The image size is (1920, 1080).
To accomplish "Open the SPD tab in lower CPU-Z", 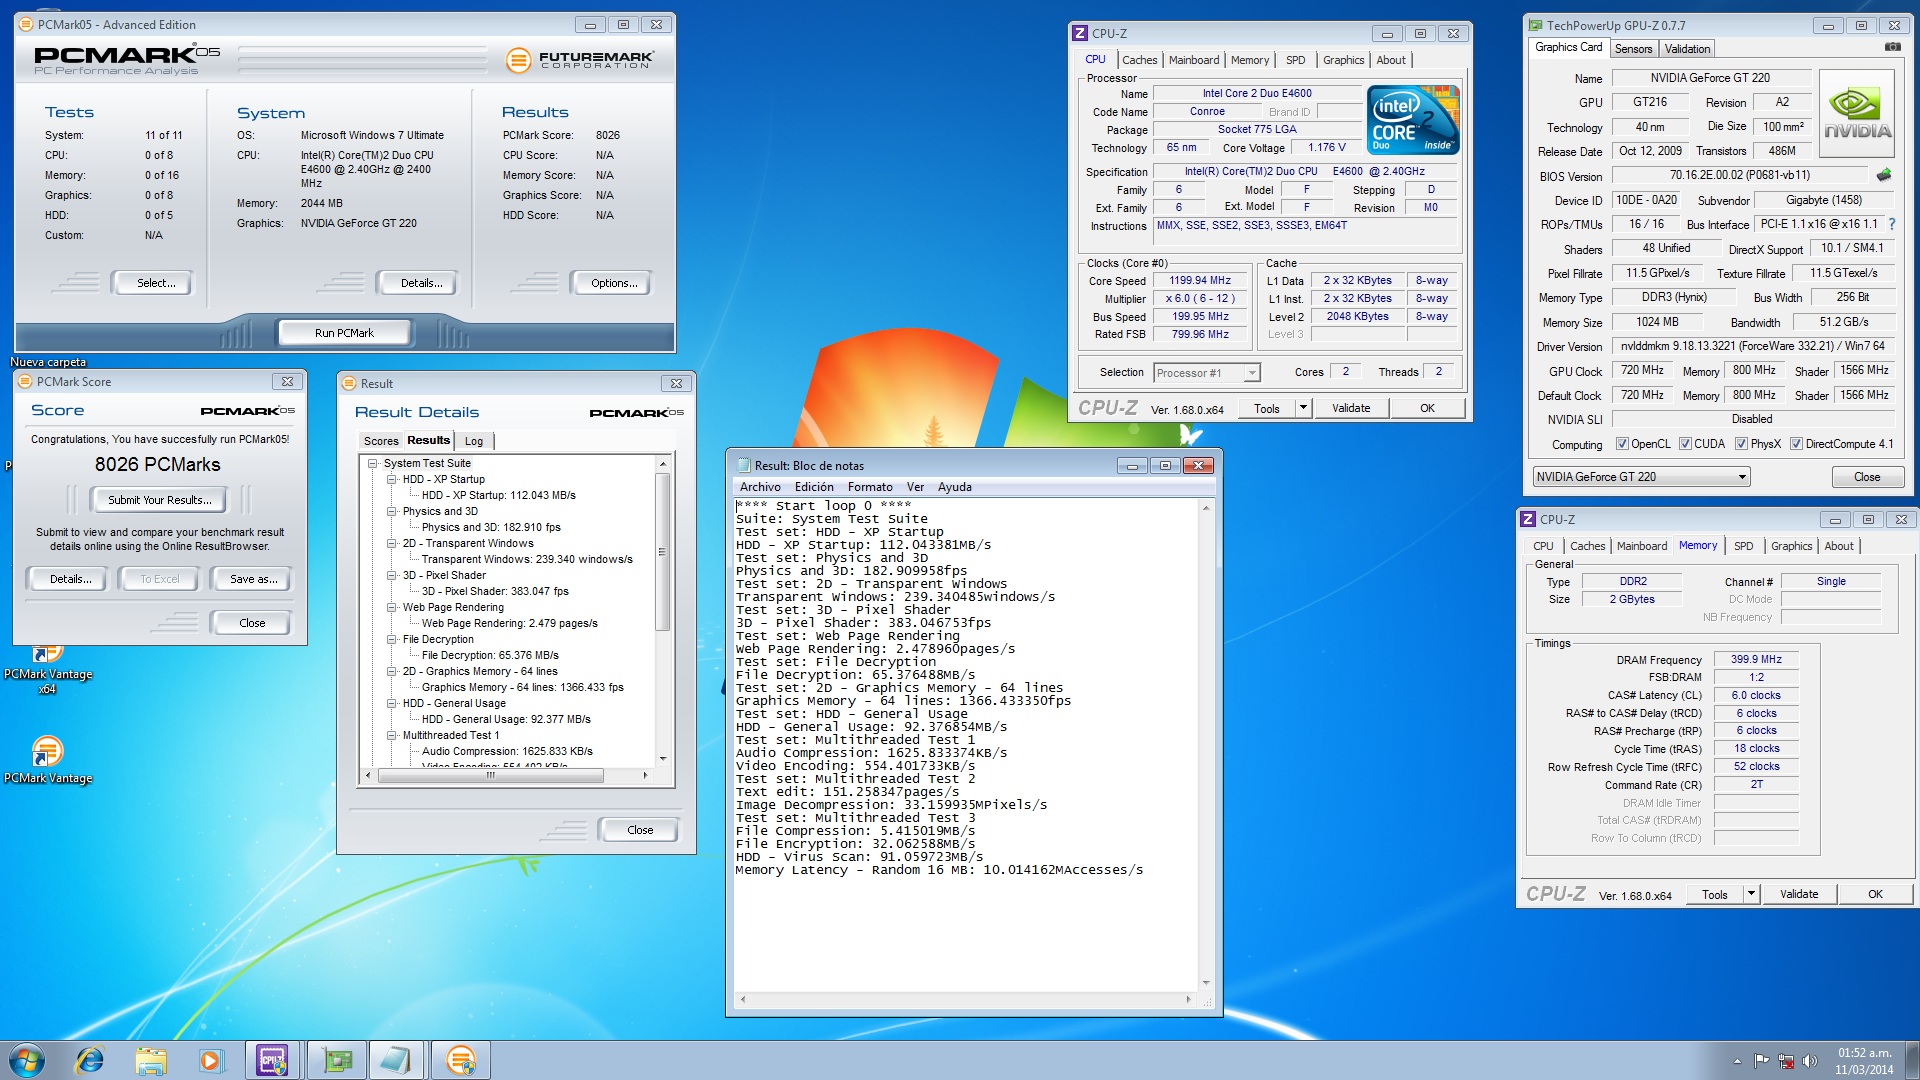I will point(1743,546).
